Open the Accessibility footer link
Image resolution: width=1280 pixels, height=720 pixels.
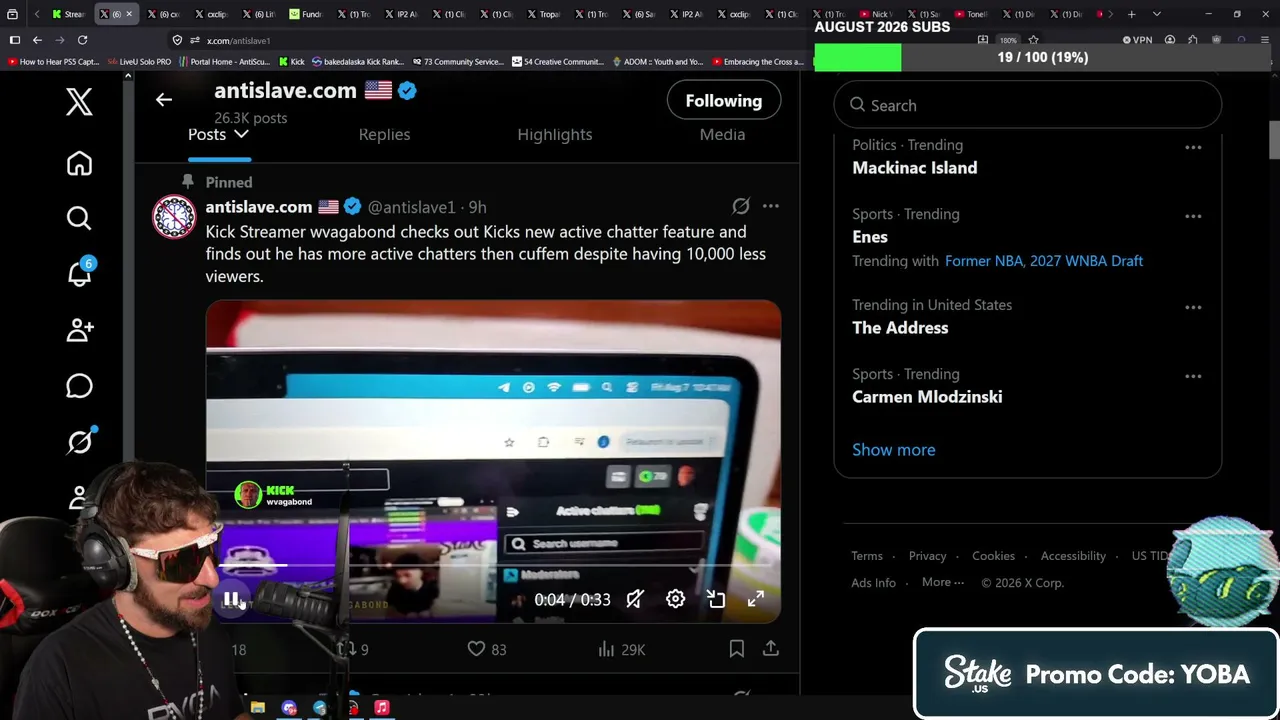click(1073, 556)
